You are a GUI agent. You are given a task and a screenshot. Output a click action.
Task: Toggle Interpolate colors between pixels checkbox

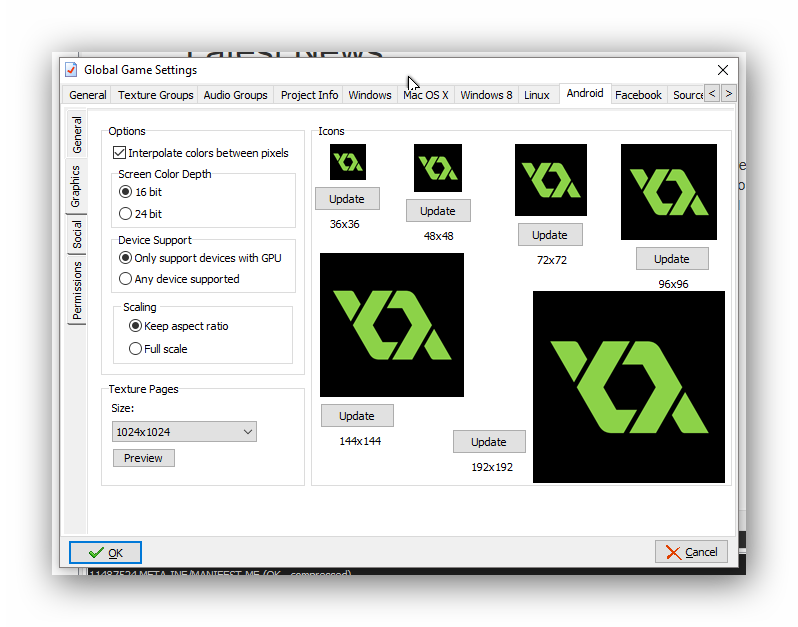click(x=120, y=153)
